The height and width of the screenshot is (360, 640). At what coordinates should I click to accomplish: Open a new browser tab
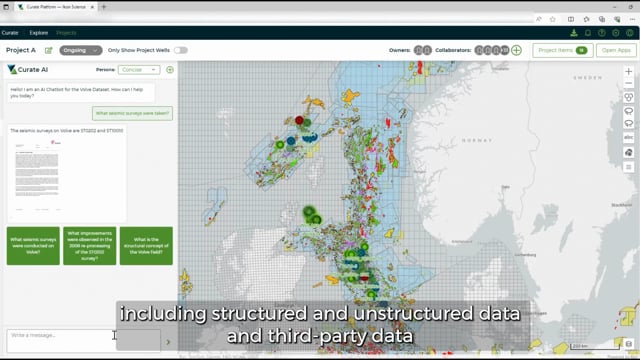tap(104, 7)
